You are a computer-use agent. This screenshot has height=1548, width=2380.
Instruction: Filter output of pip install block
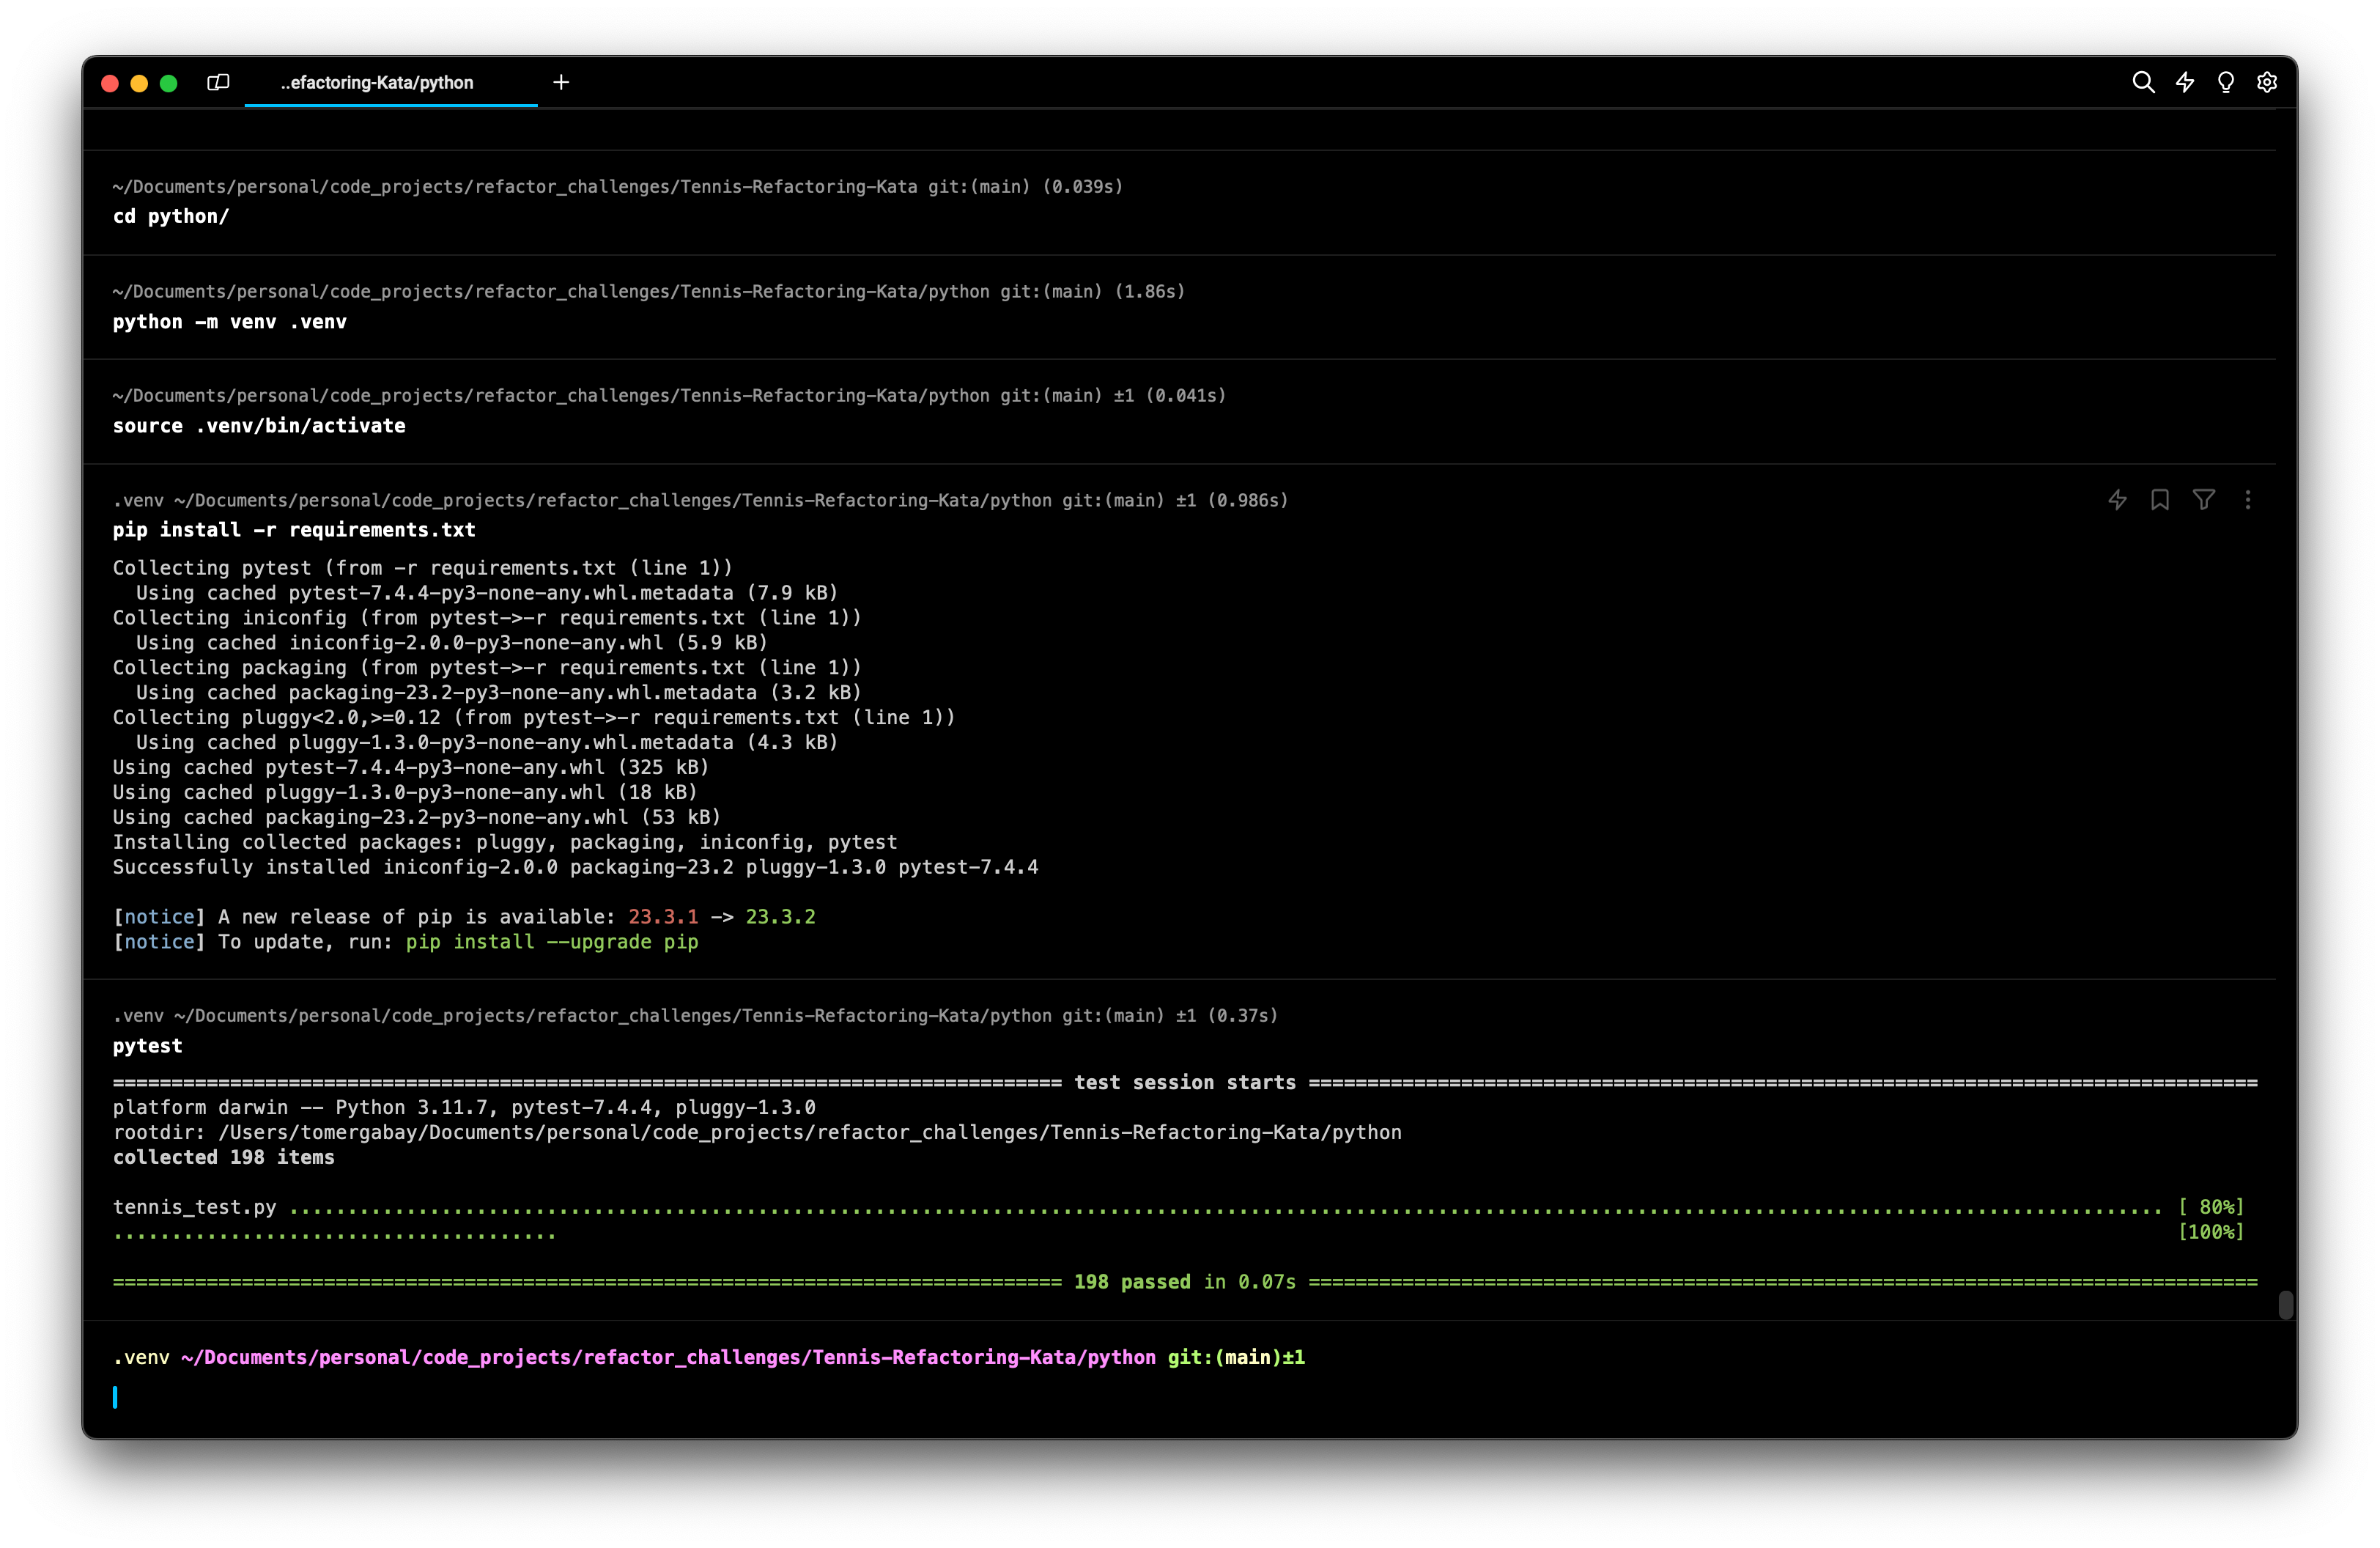tap(2204, 500)
